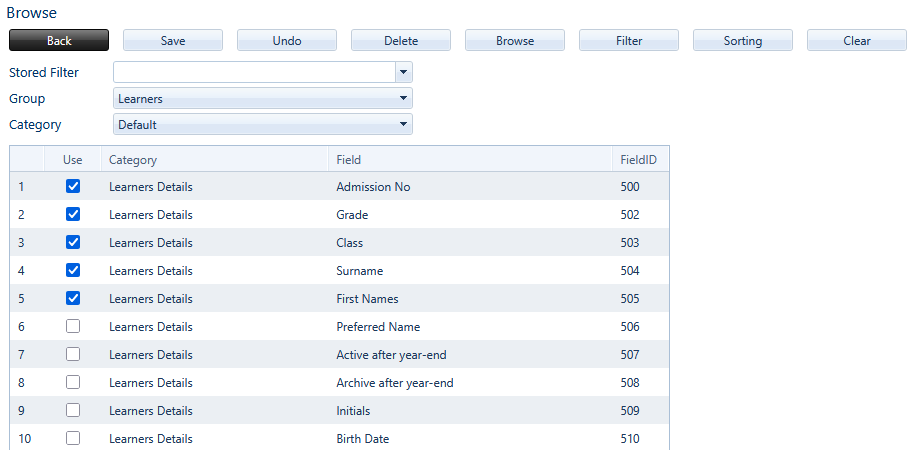Click FieldID value 505

[x=630, y=298]
